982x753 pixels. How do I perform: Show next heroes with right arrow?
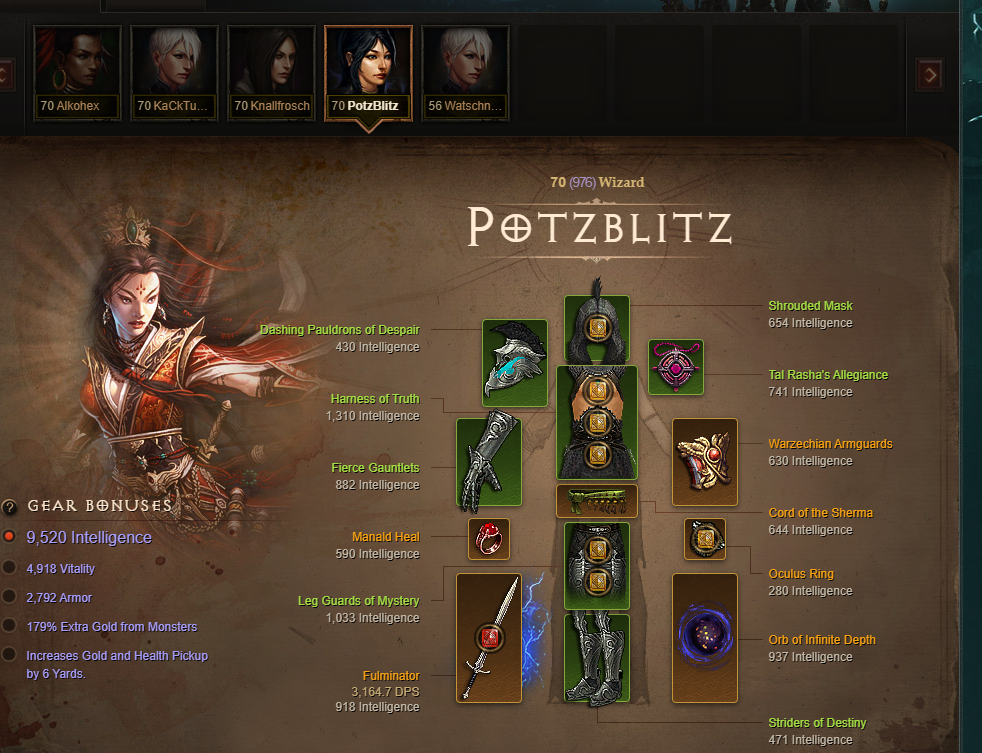point(930,75)
